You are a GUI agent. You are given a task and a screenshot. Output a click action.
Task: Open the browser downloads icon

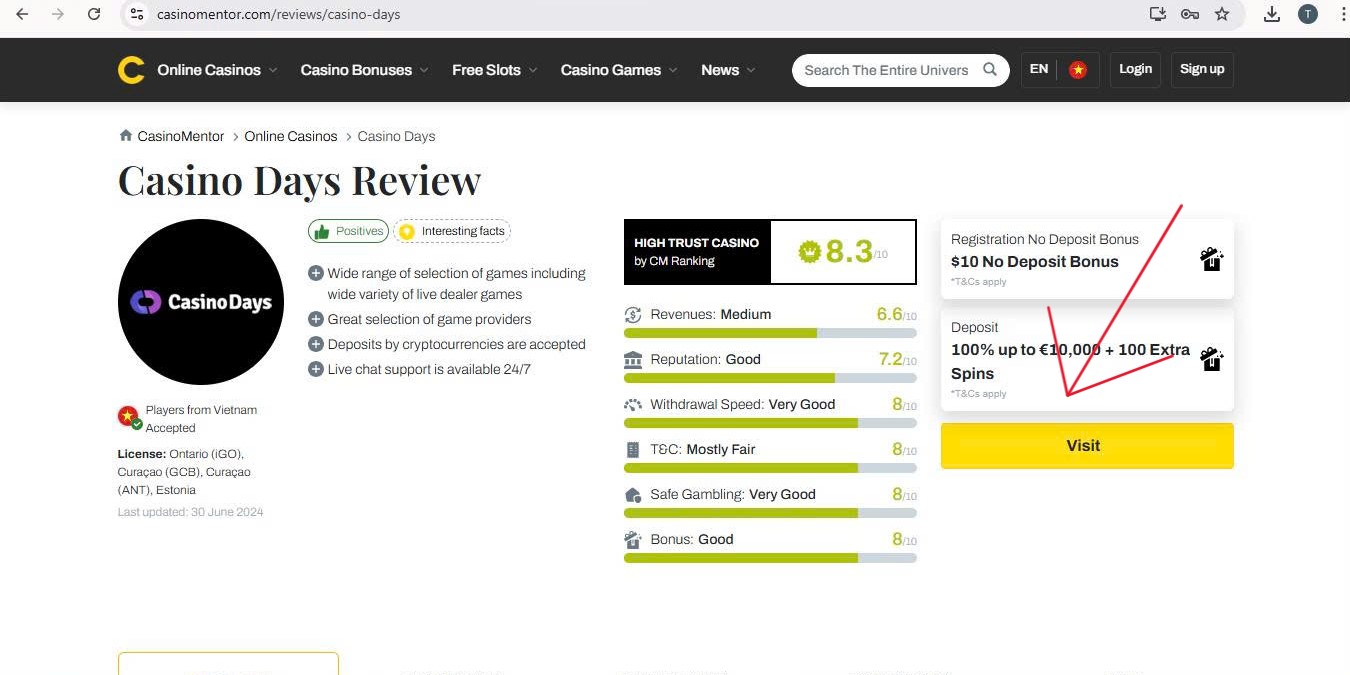tap(1272, 14)
